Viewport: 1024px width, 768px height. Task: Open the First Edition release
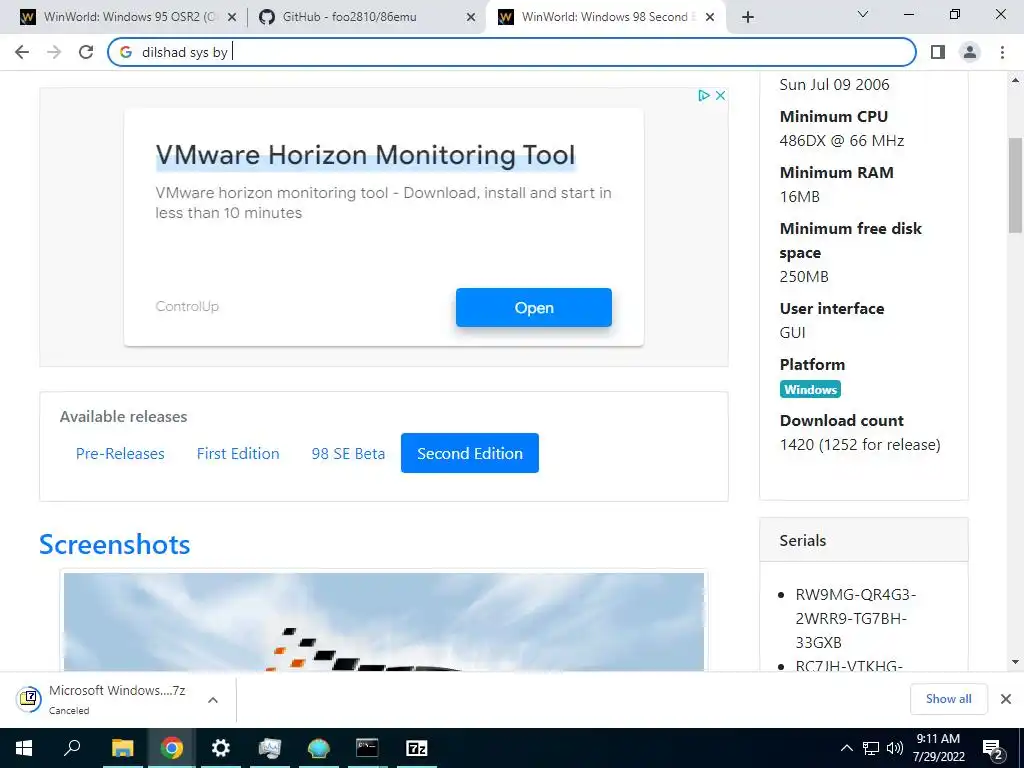[x=238, y=453]
